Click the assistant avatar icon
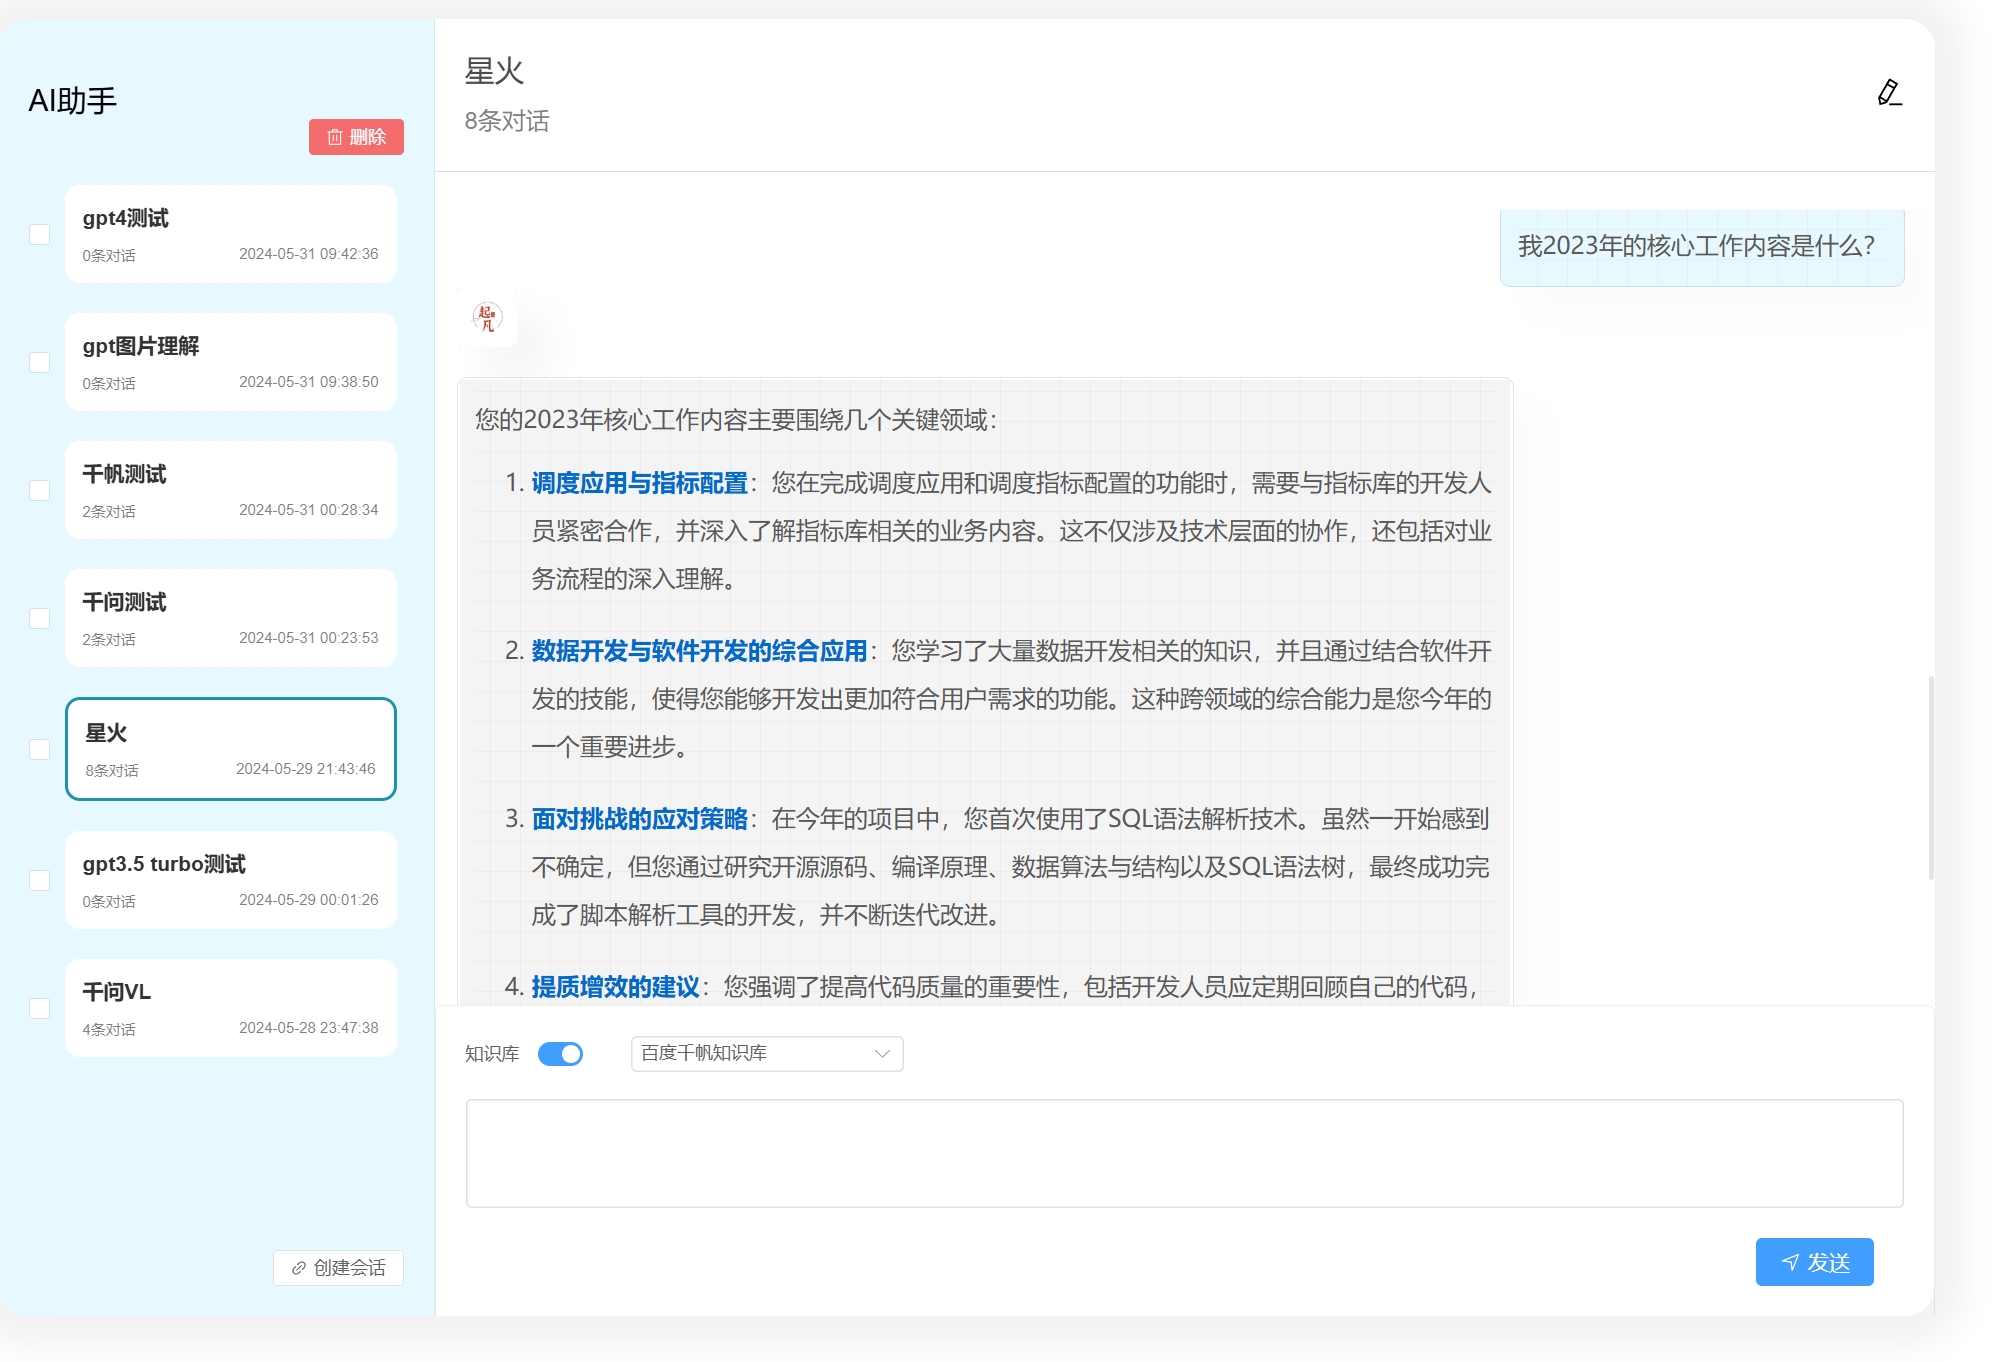This screenshot has height=1362, width=1999. (x=487, y=317)
